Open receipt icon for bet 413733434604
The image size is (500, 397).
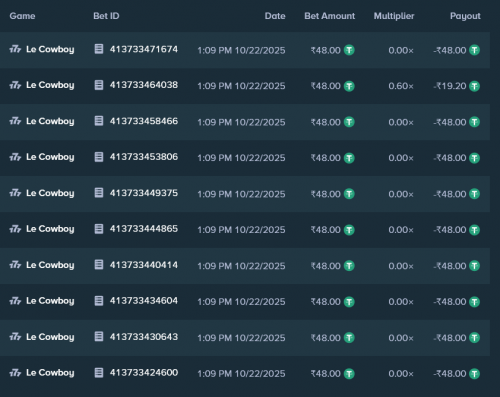click(x=99, y=301)
